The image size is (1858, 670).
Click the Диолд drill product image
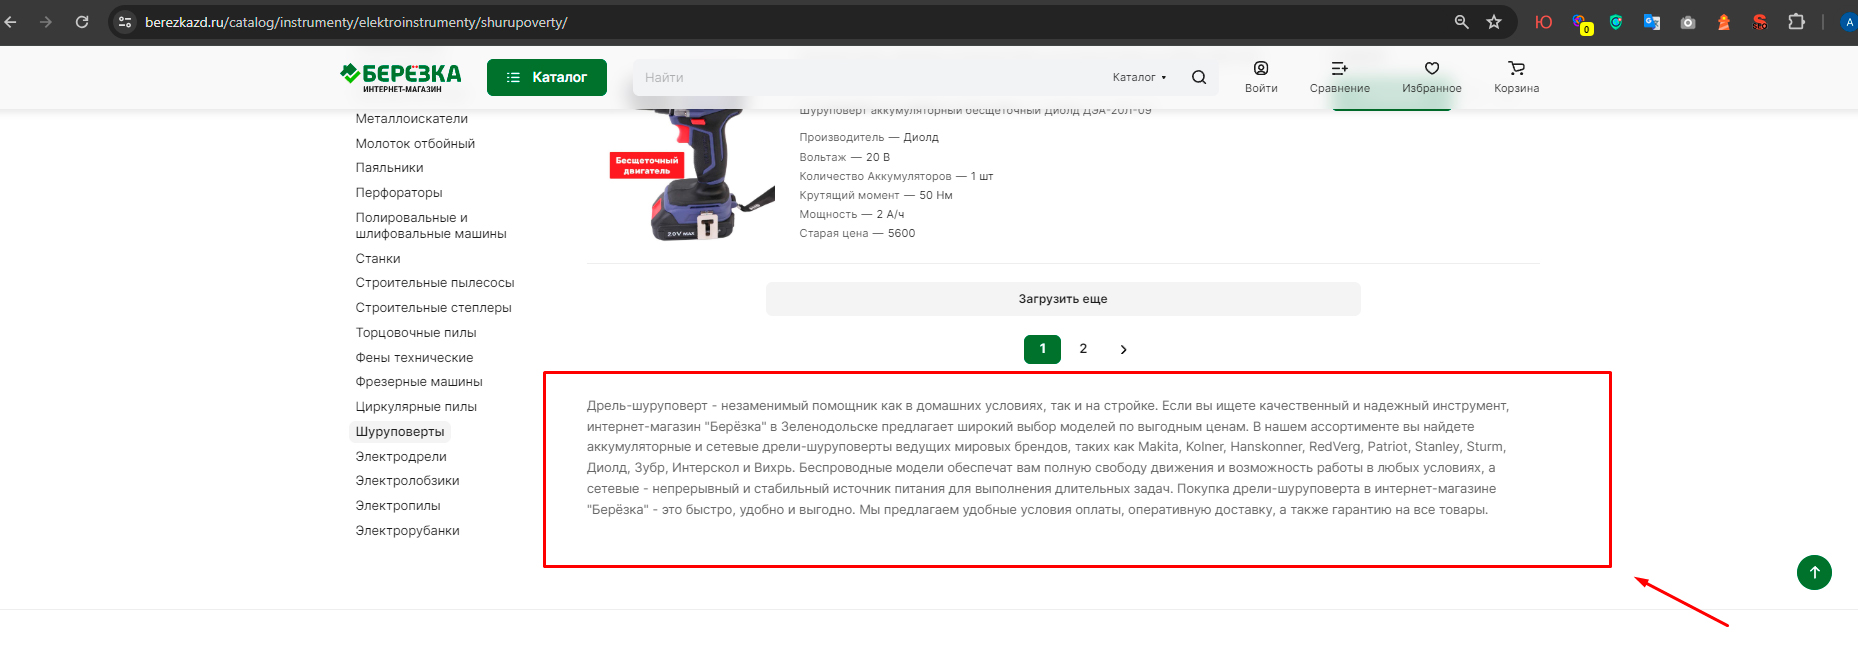pyautogui.click(x=692, y=175)
